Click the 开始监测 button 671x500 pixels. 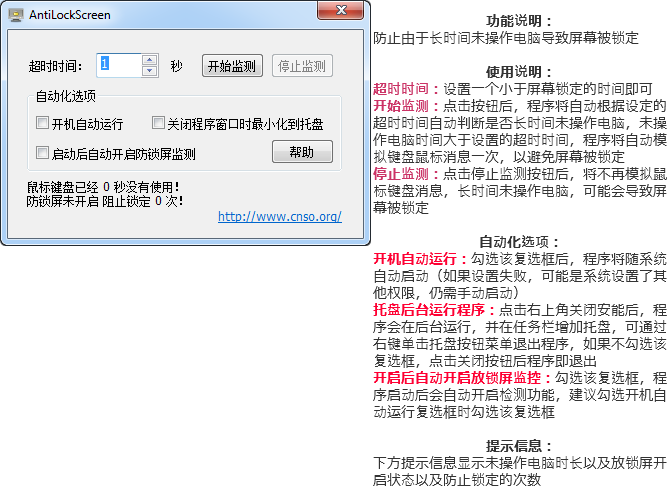(x=232, y=66)
